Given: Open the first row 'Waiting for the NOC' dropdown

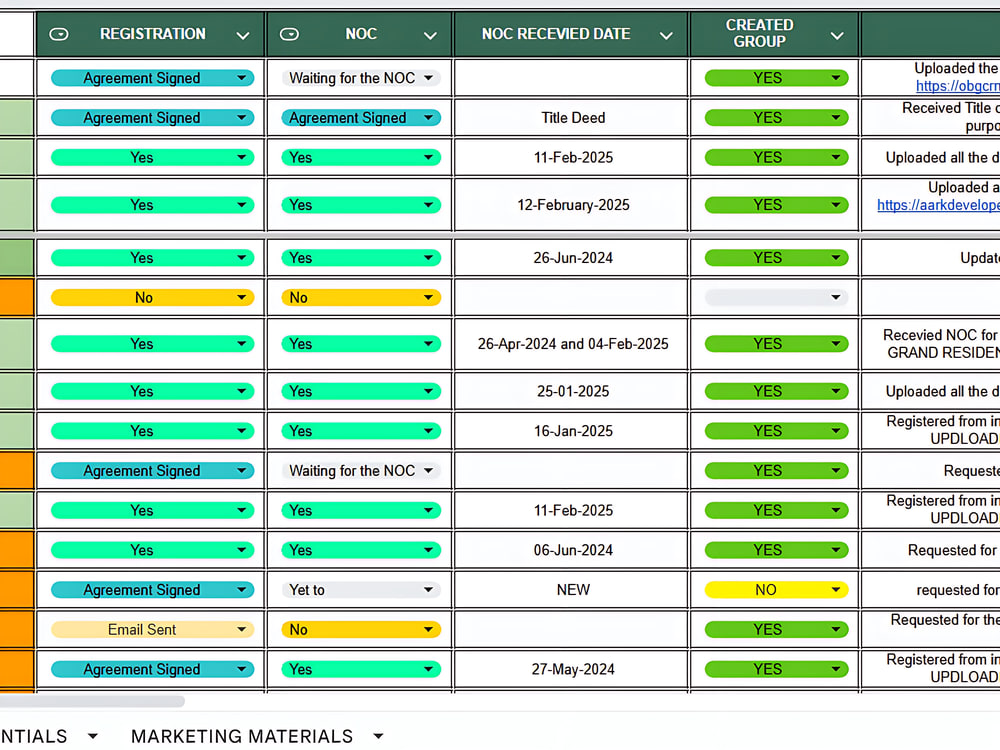Looking at the screenshot, I should click(361, 78).
